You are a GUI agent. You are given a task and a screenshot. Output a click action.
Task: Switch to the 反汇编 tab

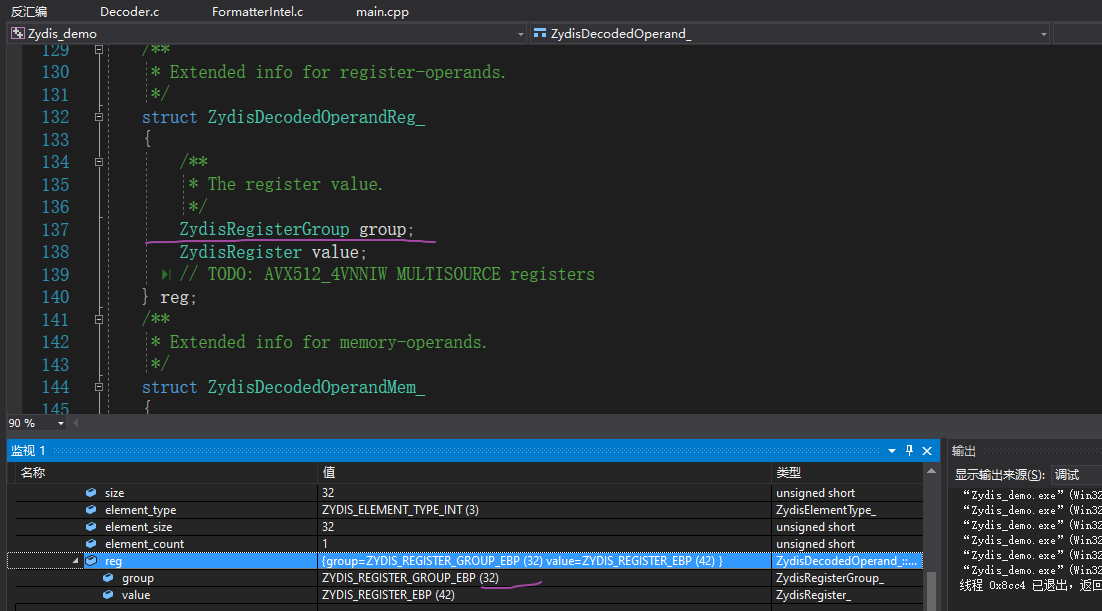point(29,11)
